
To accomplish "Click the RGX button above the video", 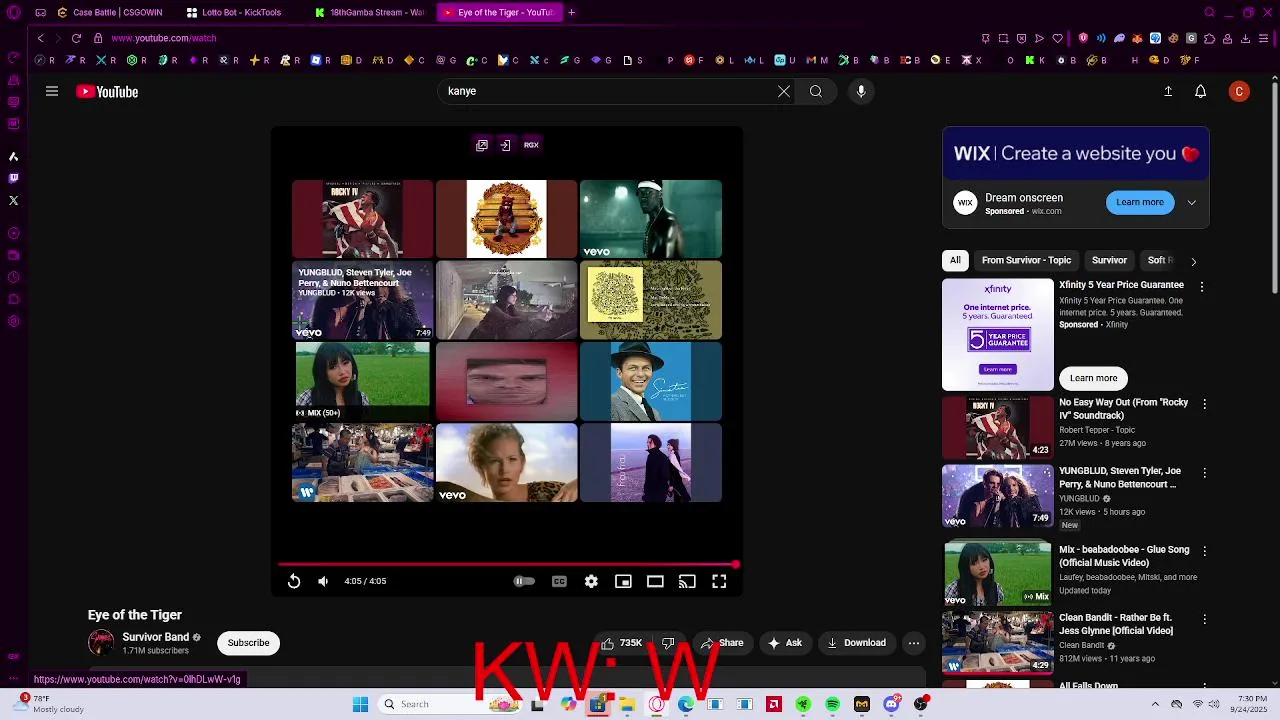I will 531,145.
